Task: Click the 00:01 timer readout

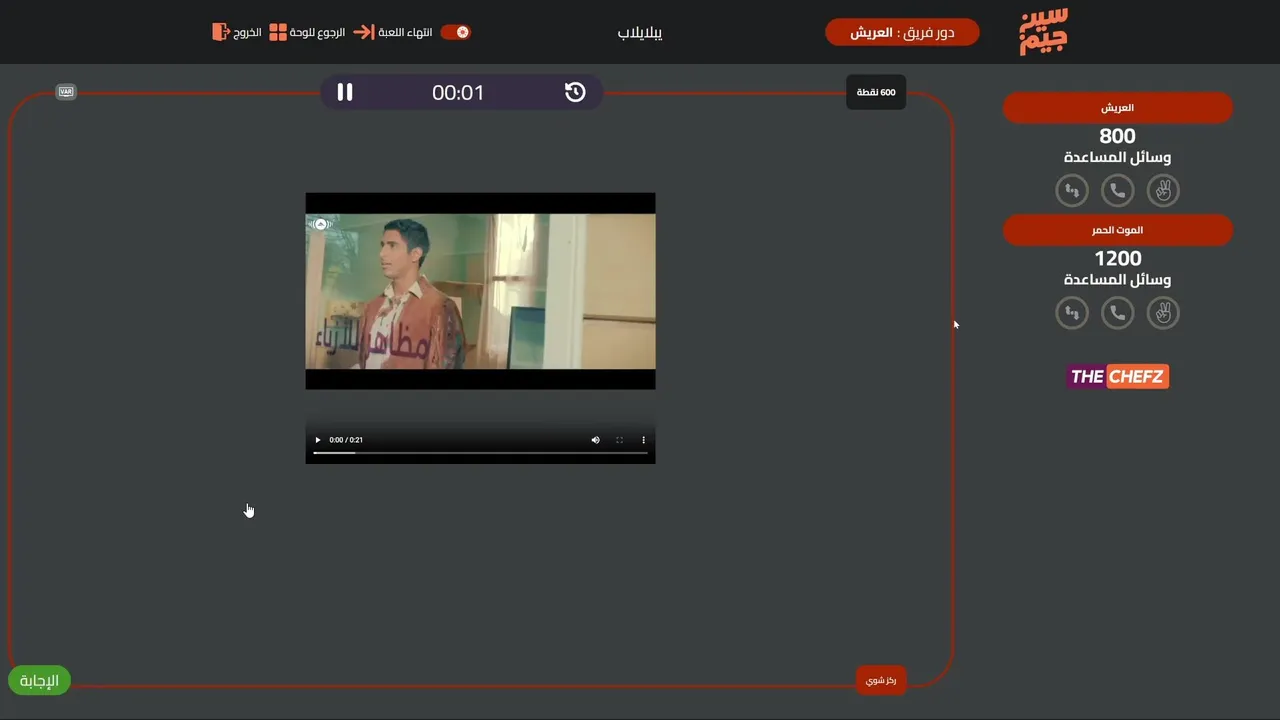Action: coord(458,92)
